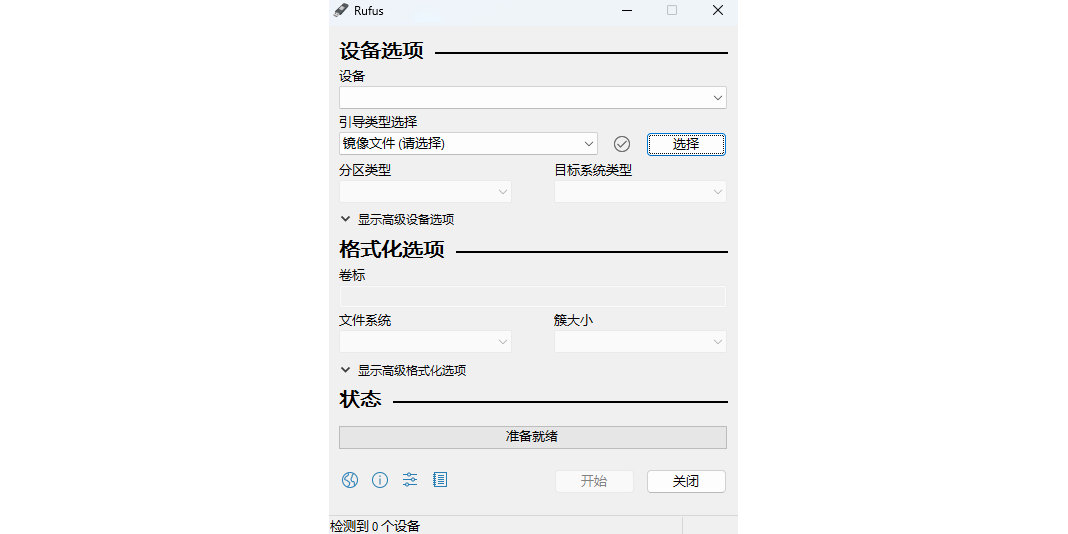Screen dimensions: 1068x534
Task: Minimize the Rufus window
Action: [x=626, y=11]
